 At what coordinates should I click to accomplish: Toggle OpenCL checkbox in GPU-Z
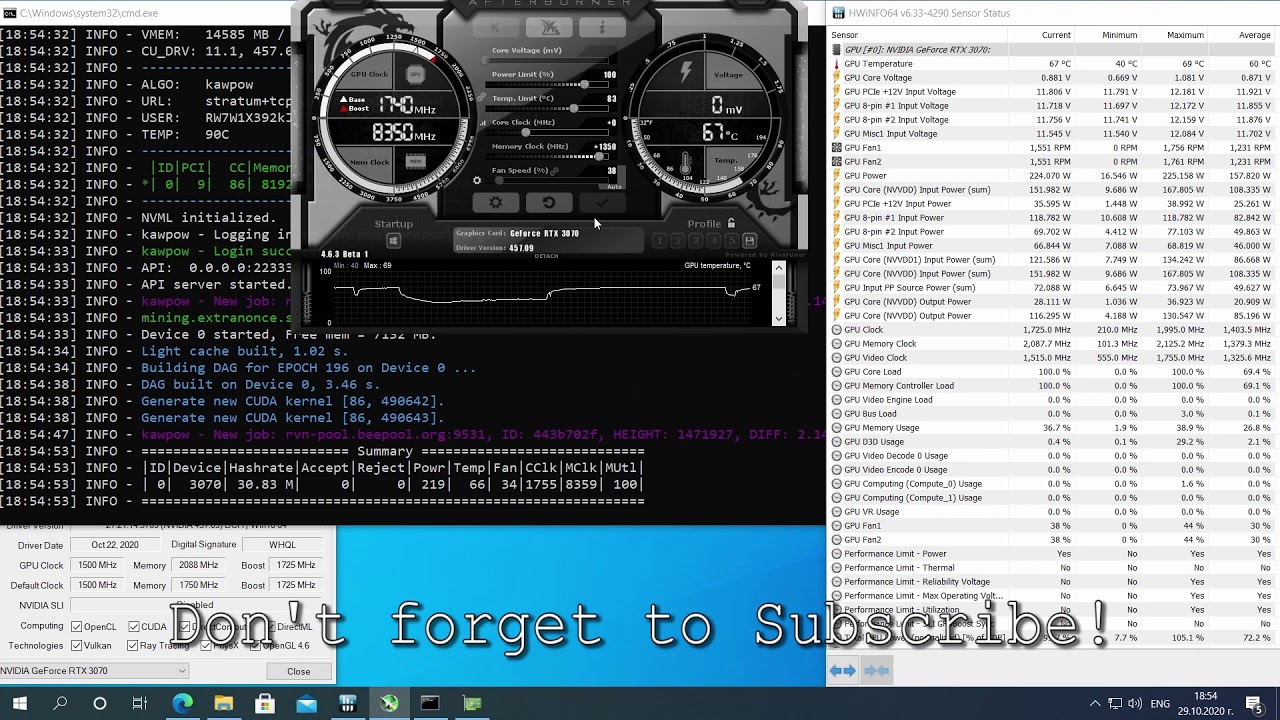pyautogui.click(x=76, y=627)
